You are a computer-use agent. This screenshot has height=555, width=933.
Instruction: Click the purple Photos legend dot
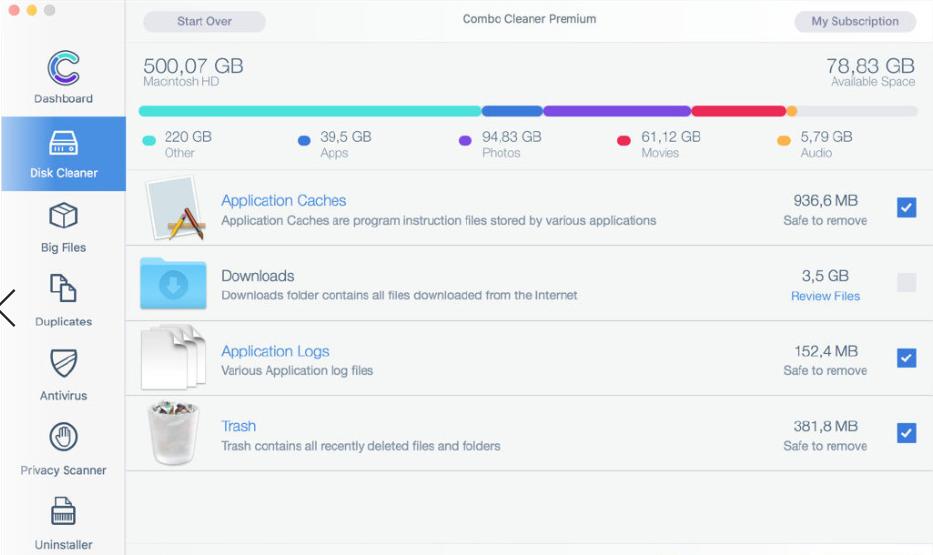(465, 141)
